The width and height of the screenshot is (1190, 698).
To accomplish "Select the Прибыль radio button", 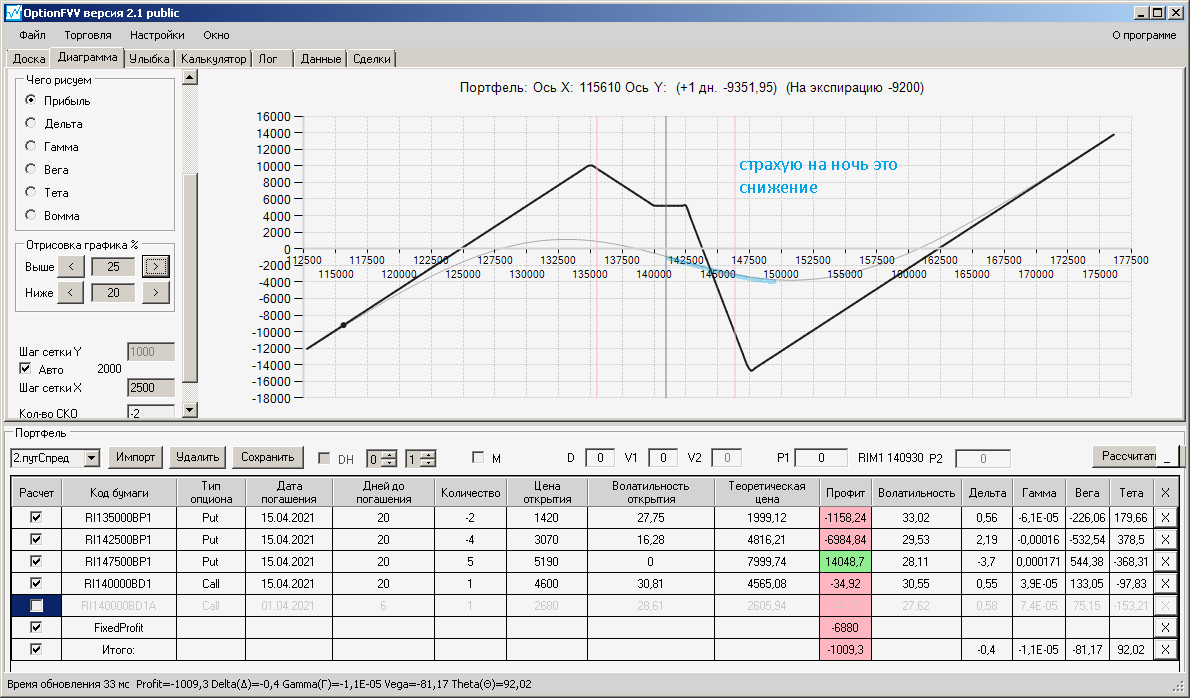I will coord(30,99).
